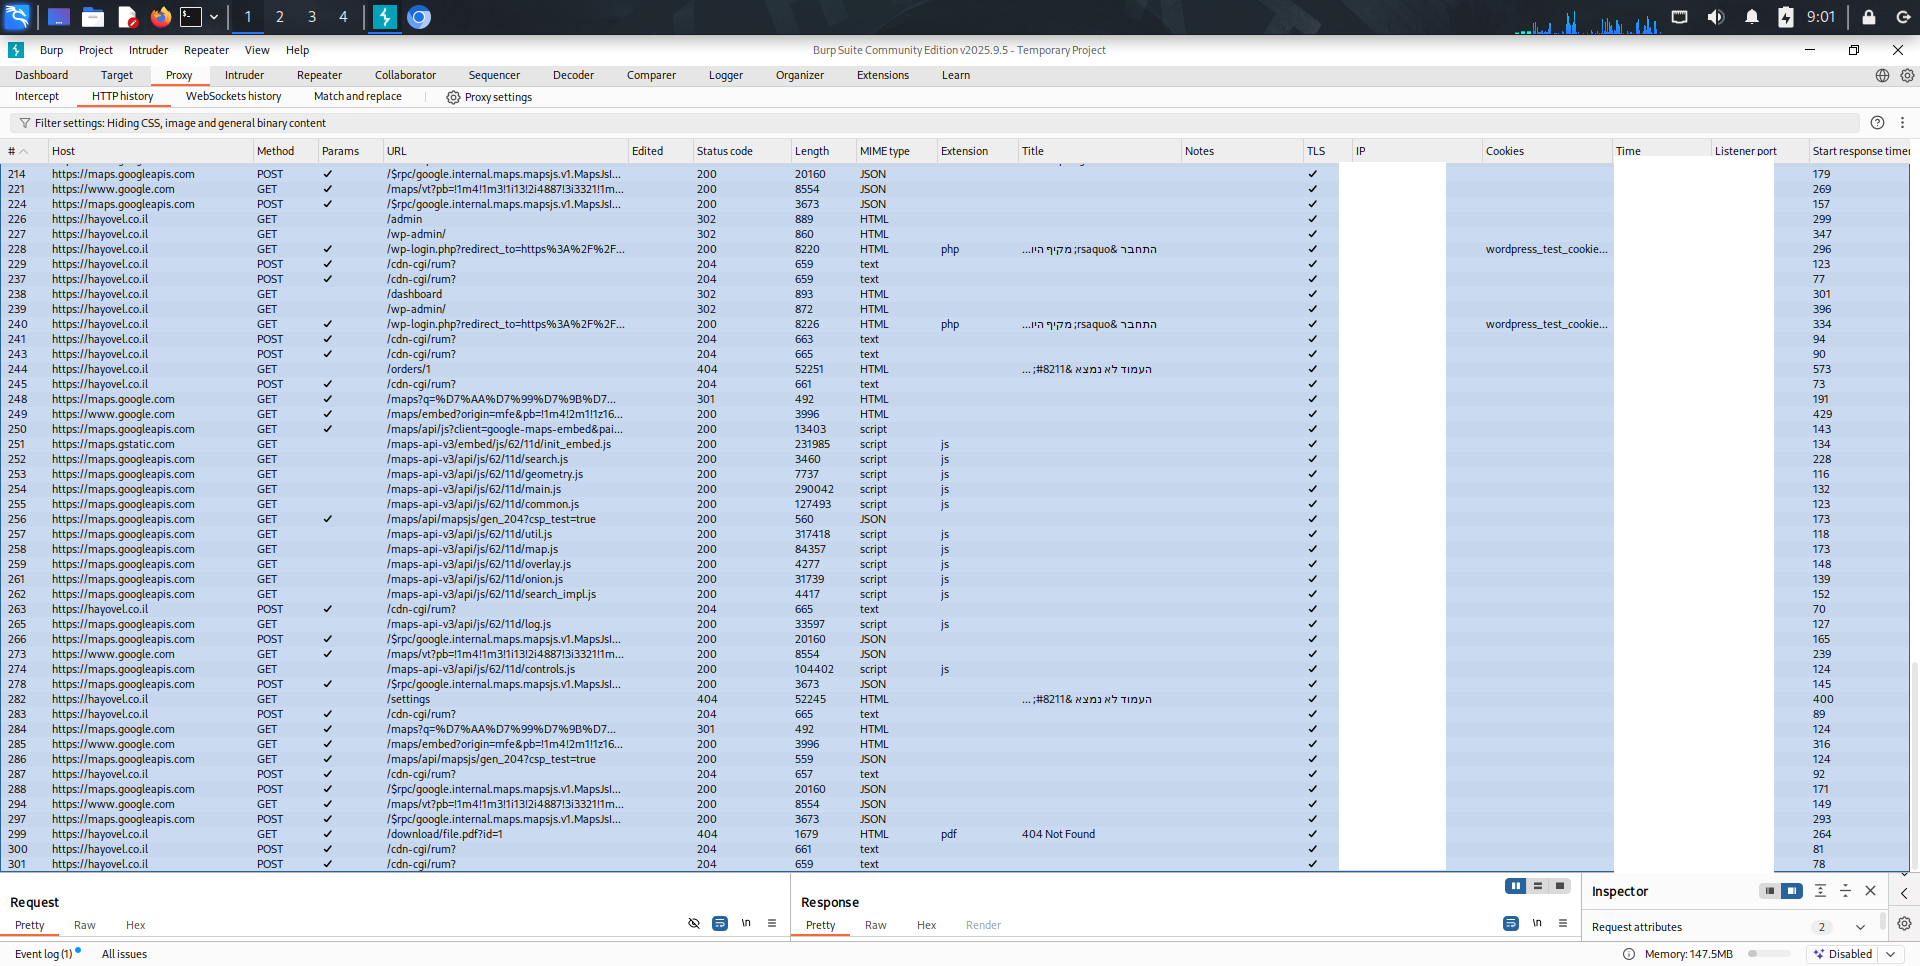Image resolution: width=1920 pixels, height=966 pixels.
Task: Open the WebSockets history tab
Action: coord(233,97)
